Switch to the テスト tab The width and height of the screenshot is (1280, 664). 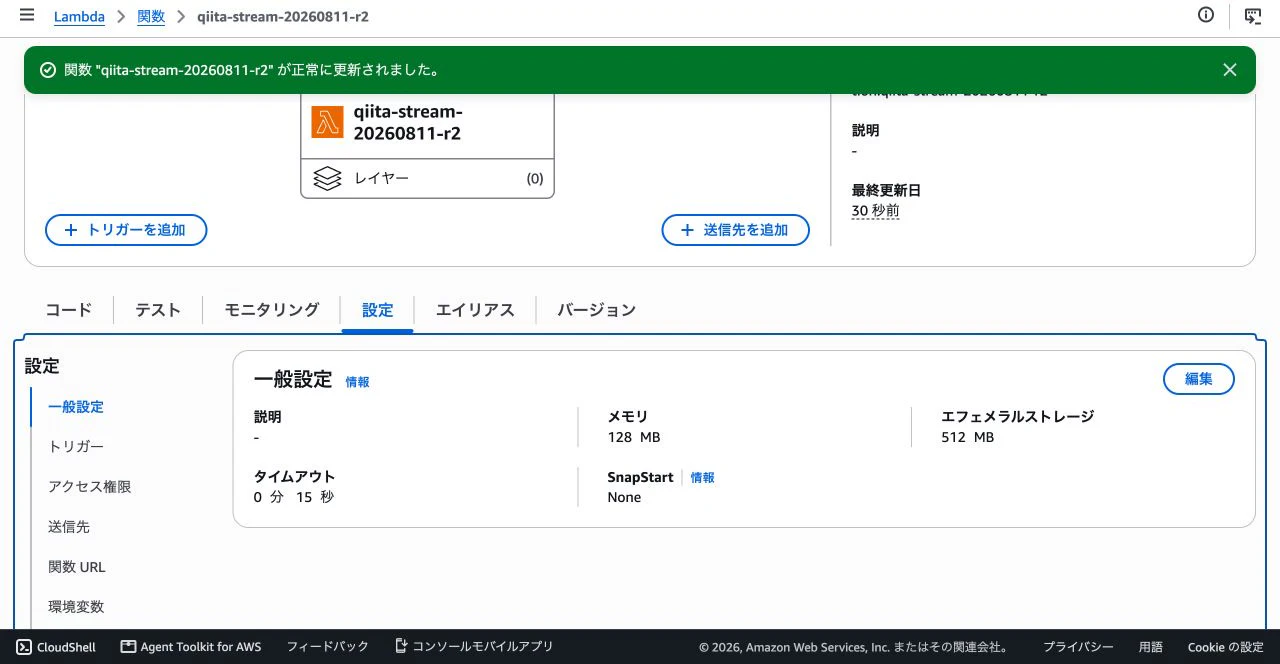click(x=158, y=310)
